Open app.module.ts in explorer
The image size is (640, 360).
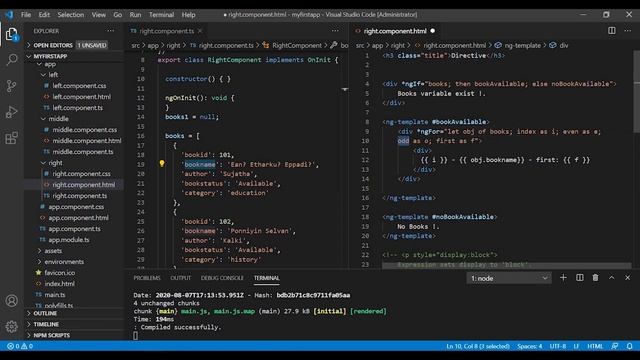(69, 240)
